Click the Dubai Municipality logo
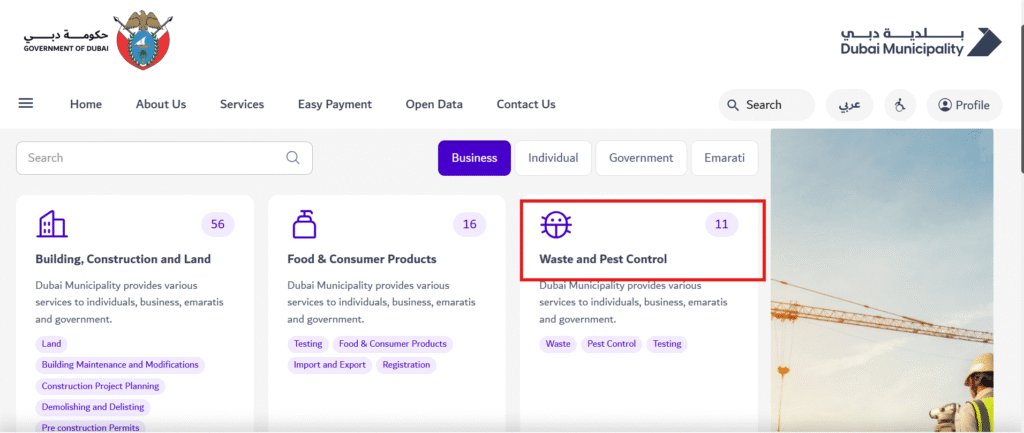The width and height of the screenshot is (1024, 433). click(920, 41)
